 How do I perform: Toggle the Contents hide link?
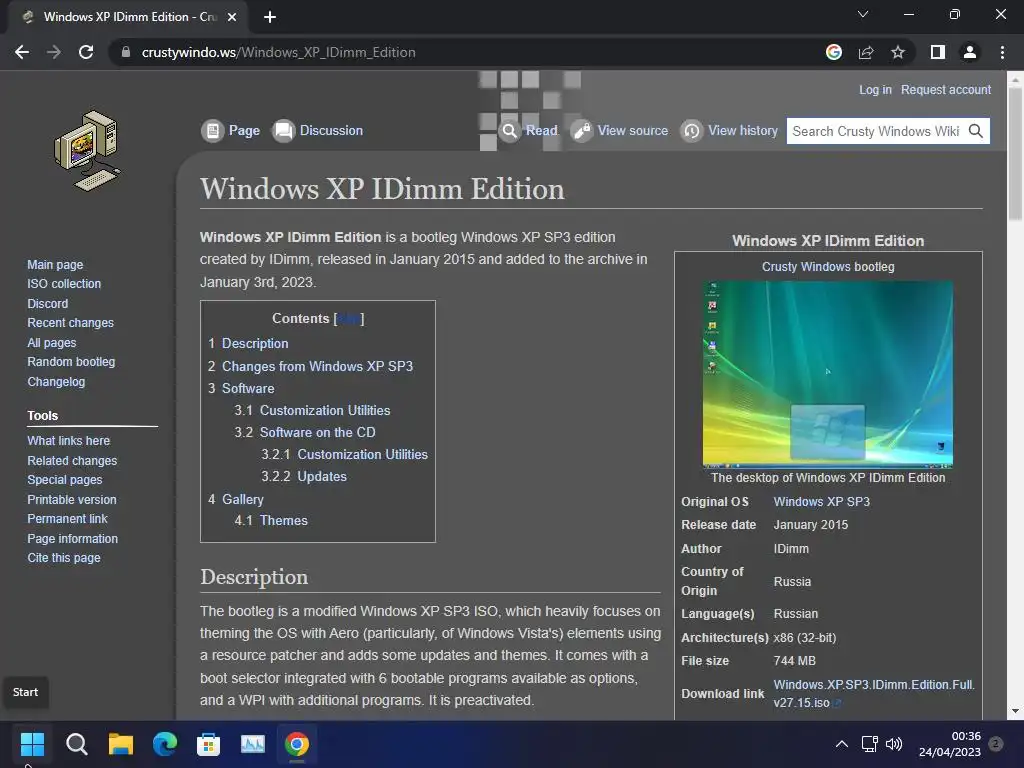point(349,319)
